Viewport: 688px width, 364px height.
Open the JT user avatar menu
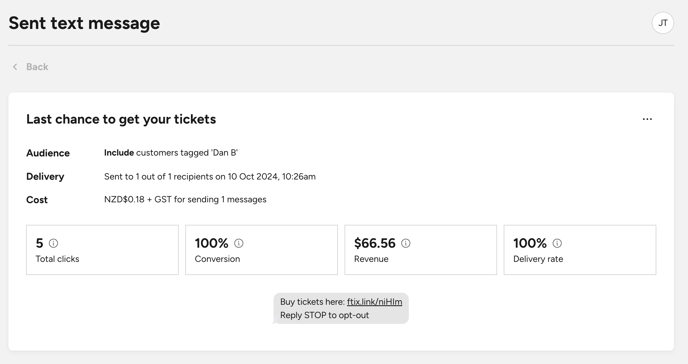tap(663, 23)
